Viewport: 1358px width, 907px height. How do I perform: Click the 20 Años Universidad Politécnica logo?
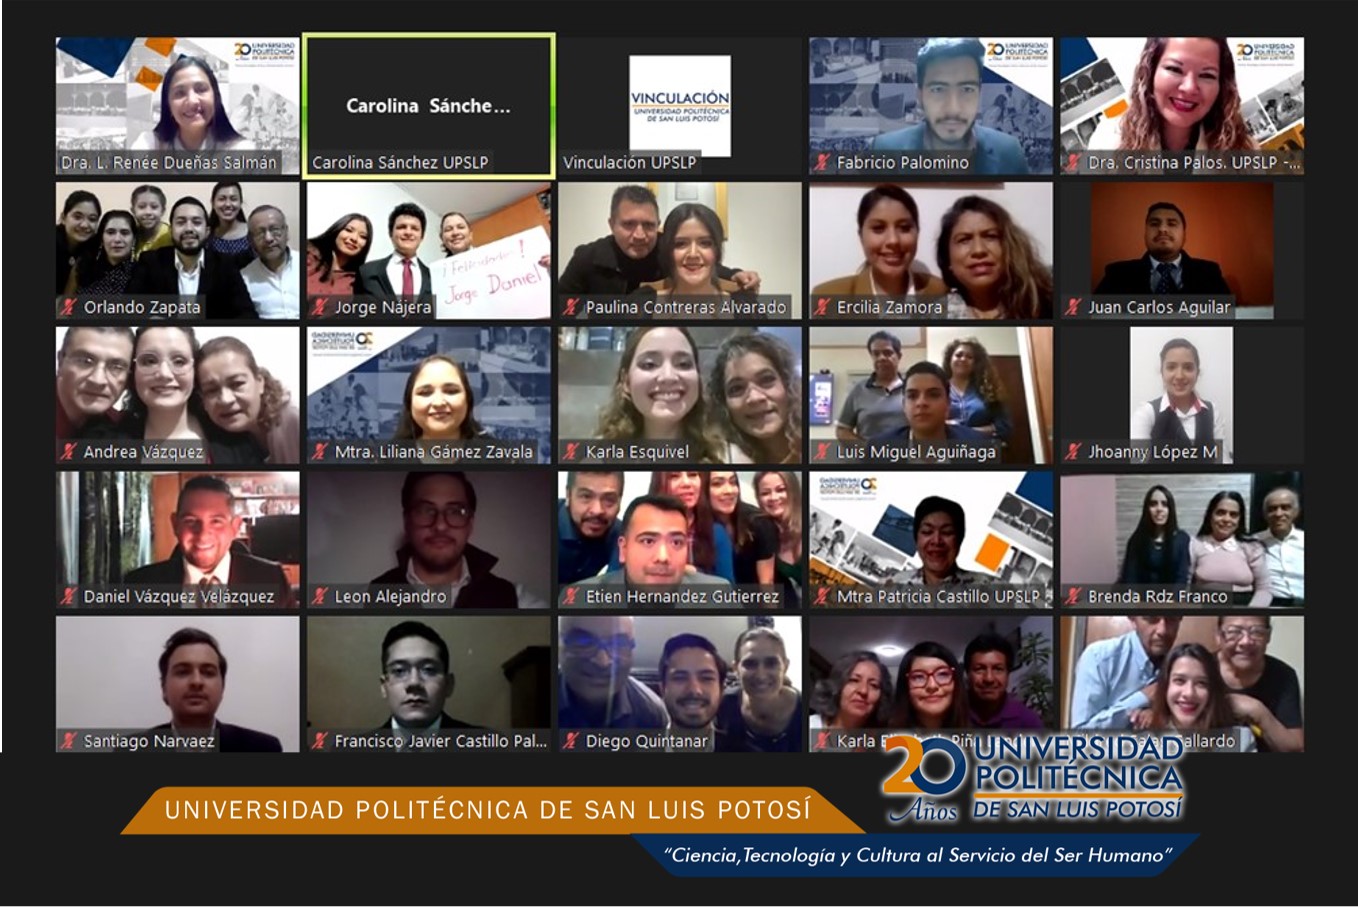(1032, 778)
